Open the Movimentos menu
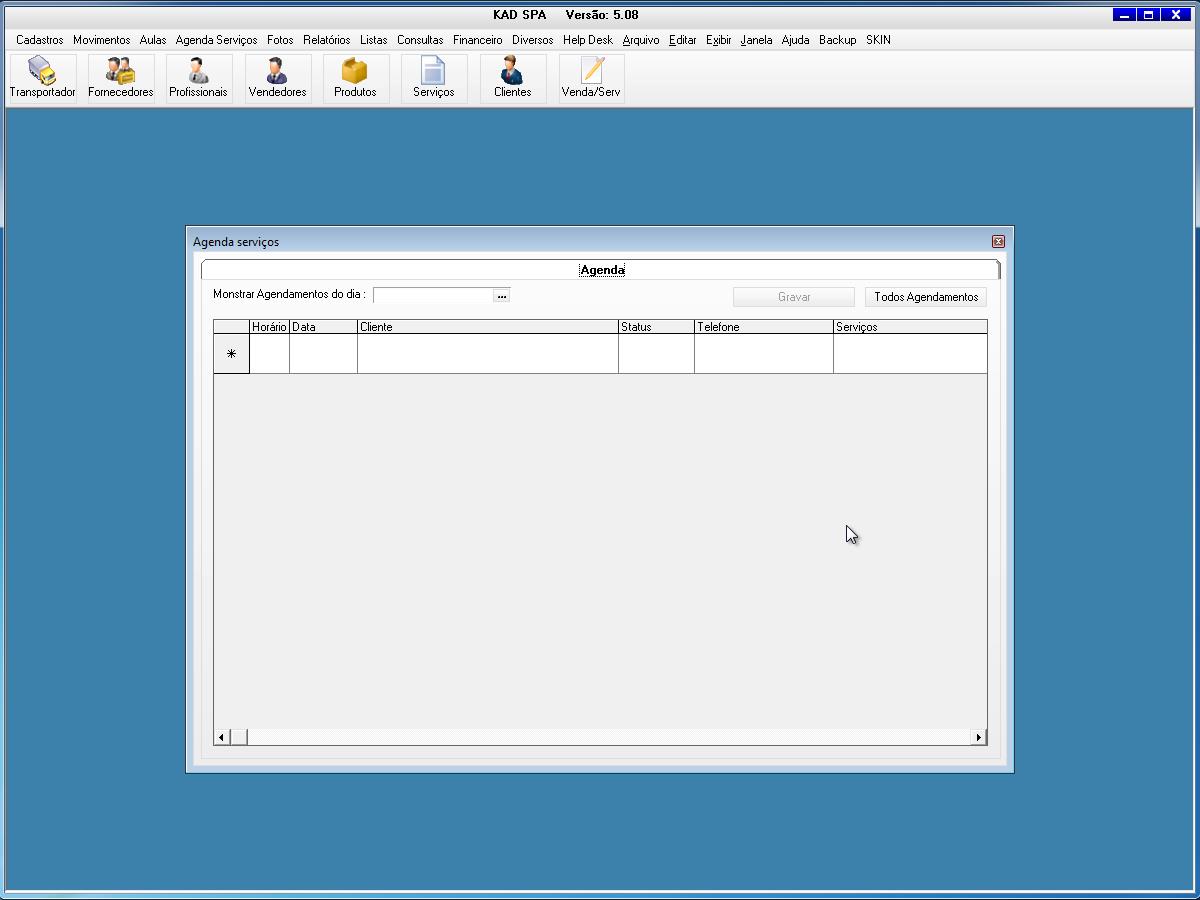Viewport: 1200px width, 900px height. pyautogui.click(x=101, y=40)
